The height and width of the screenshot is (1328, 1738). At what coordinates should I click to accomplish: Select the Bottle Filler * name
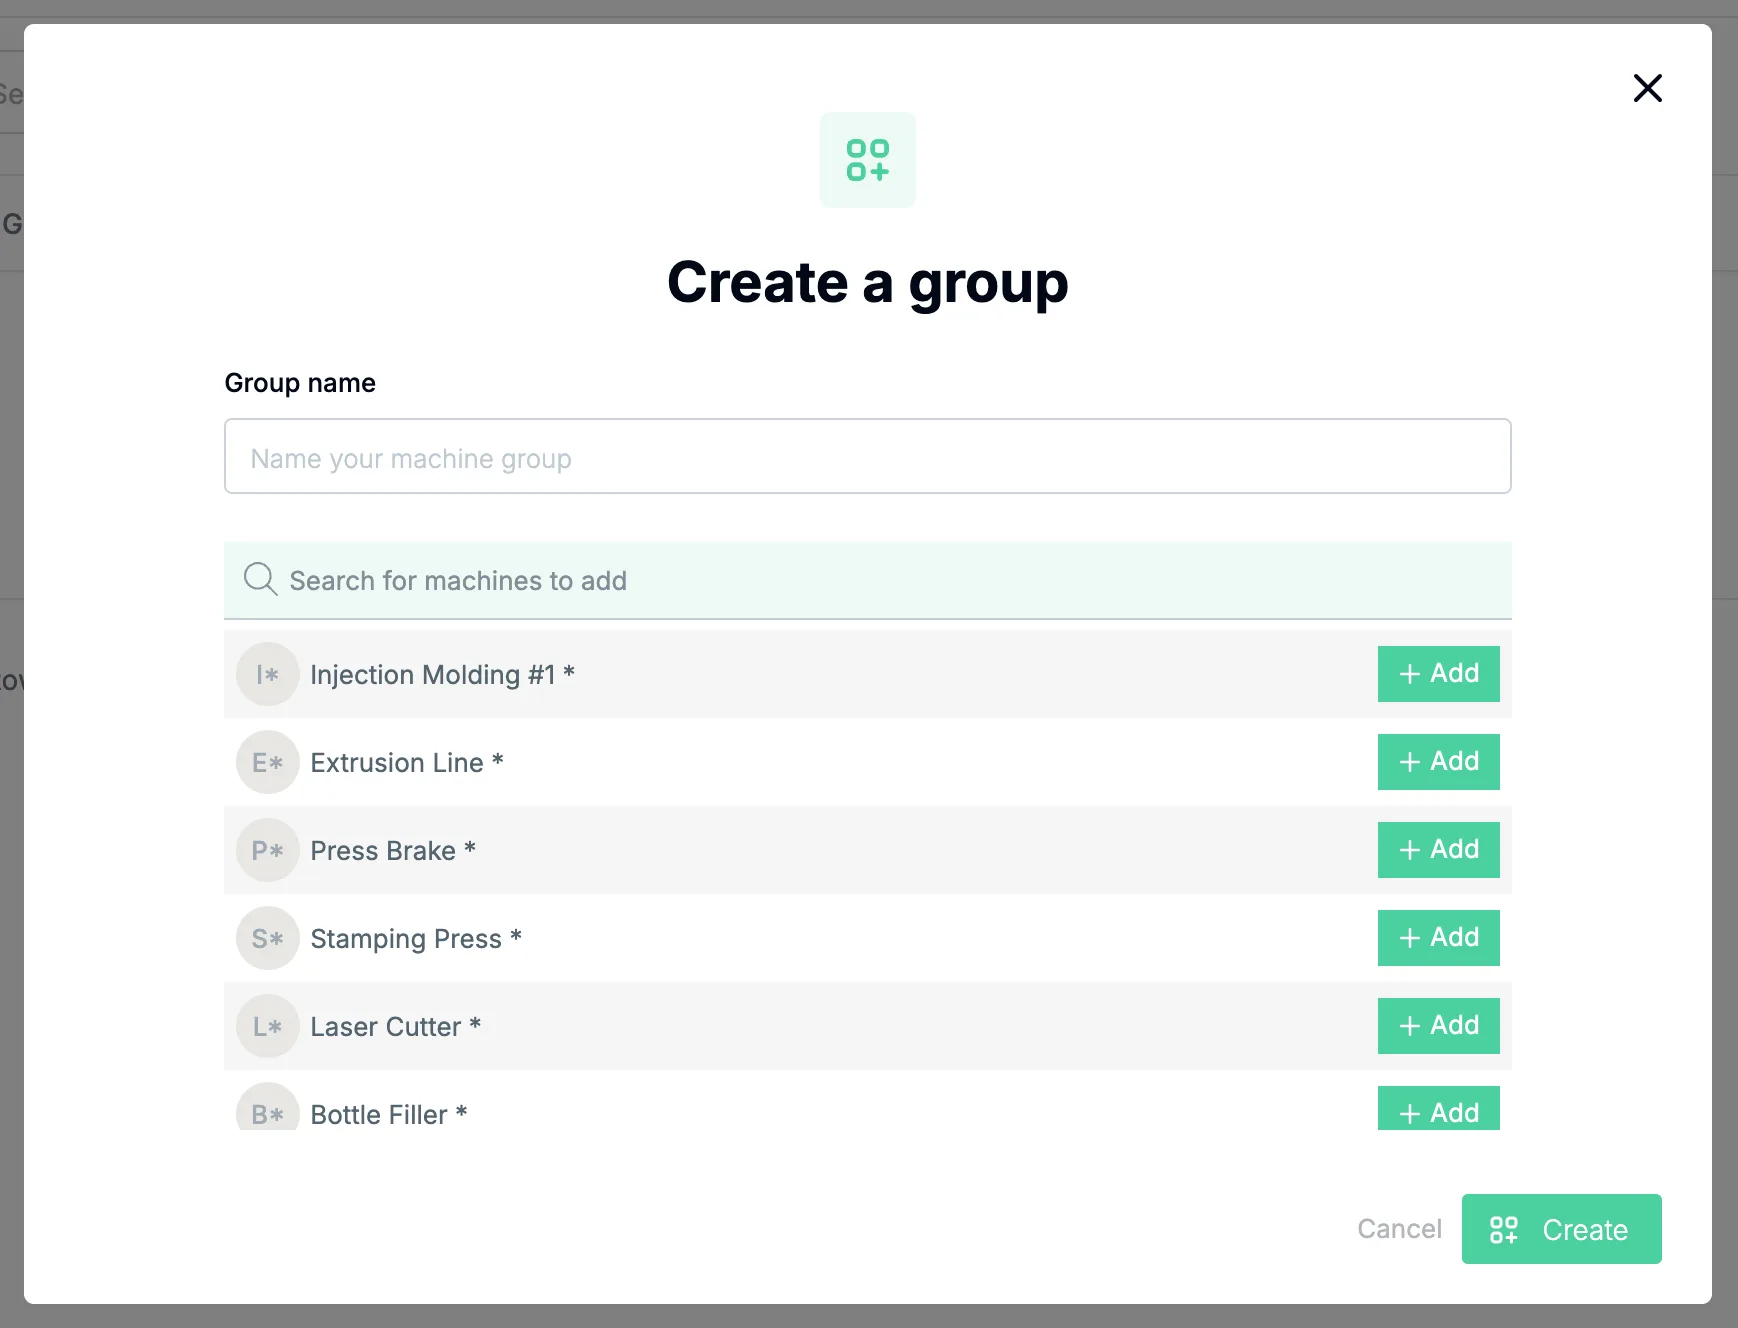(x=389, y=1114)
